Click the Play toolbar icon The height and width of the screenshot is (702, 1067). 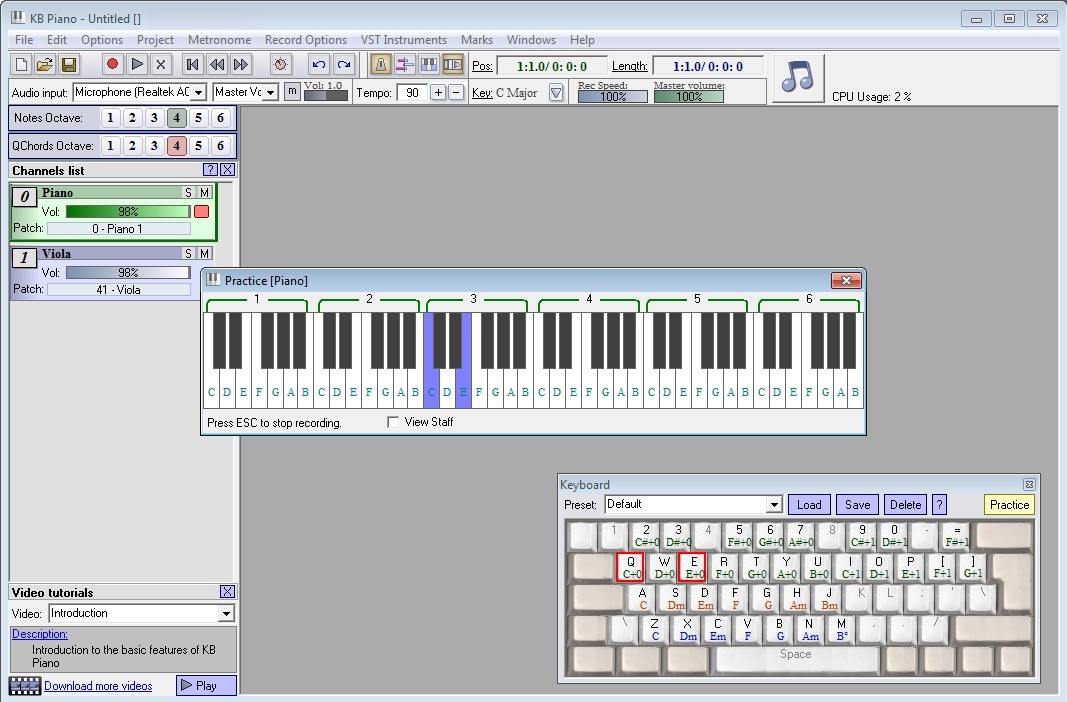(x=137, y=64)
